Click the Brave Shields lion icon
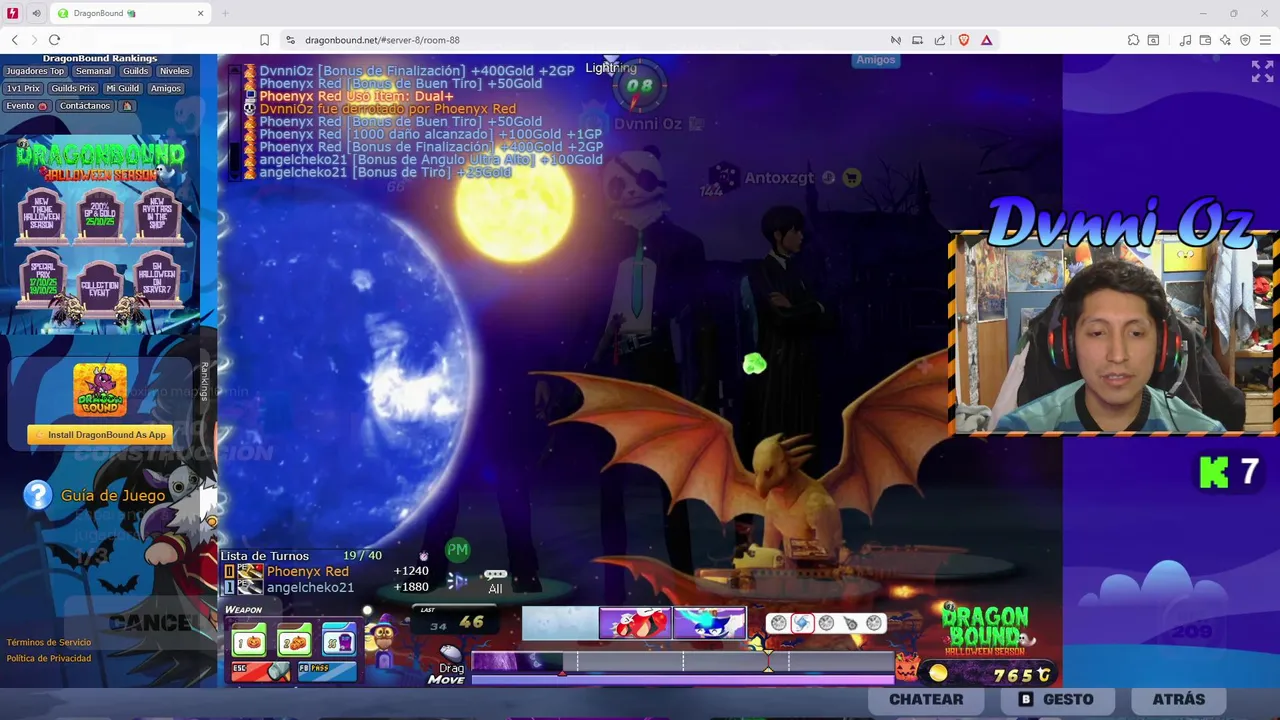Viewport: 1280px width, 720px height. pos(964,40)
